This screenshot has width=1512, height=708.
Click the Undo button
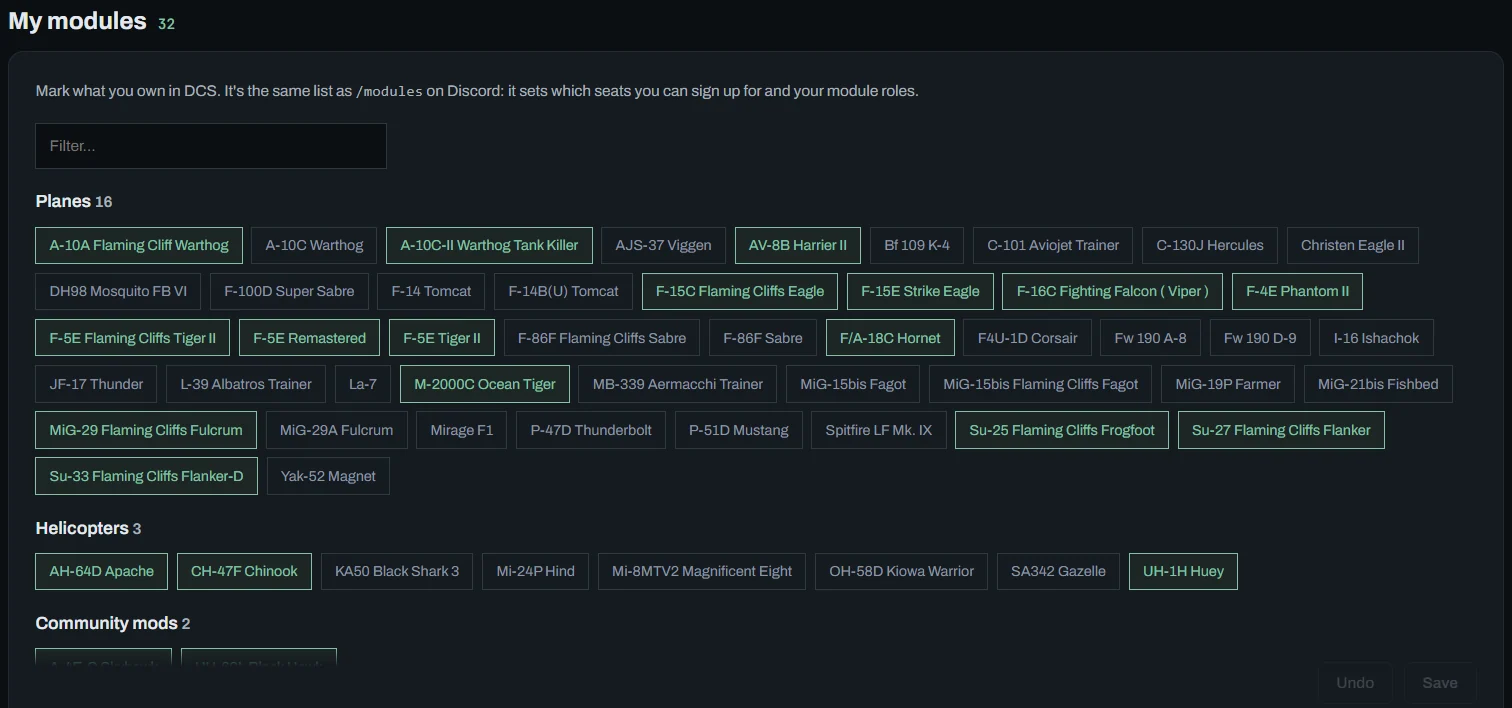pos(1355,683)
